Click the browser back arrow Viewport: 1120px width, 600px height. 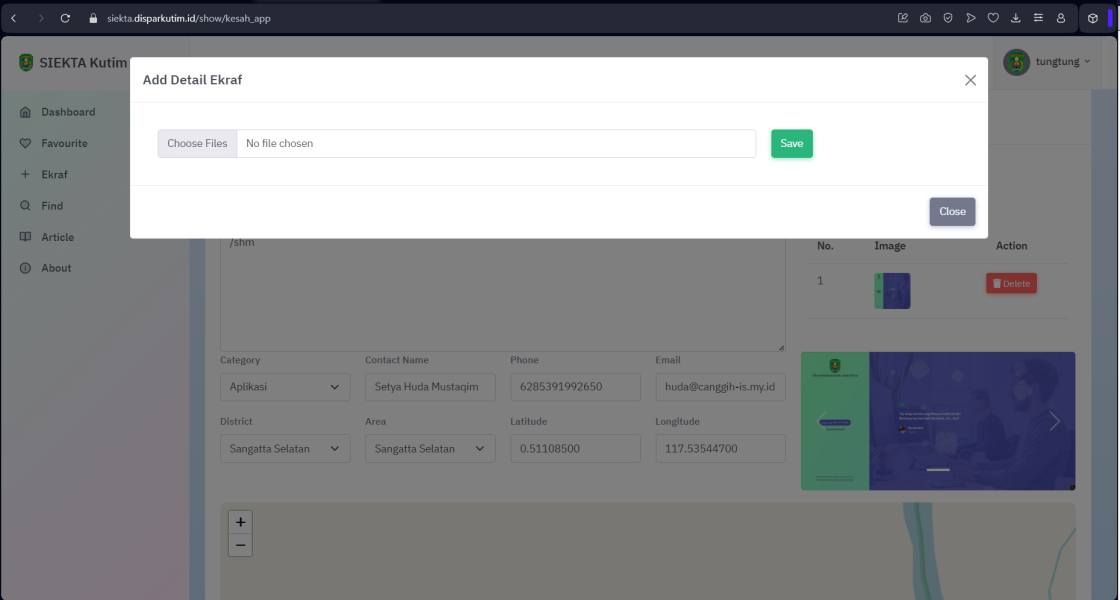point(14,18)
